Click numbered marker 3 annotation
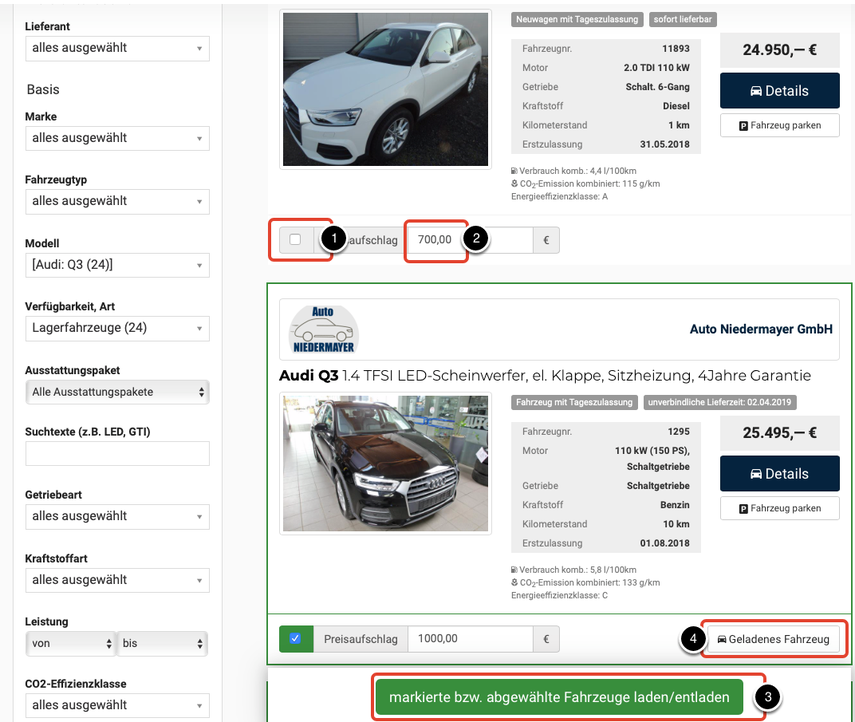Screen dimensions: 855x722 766,698
